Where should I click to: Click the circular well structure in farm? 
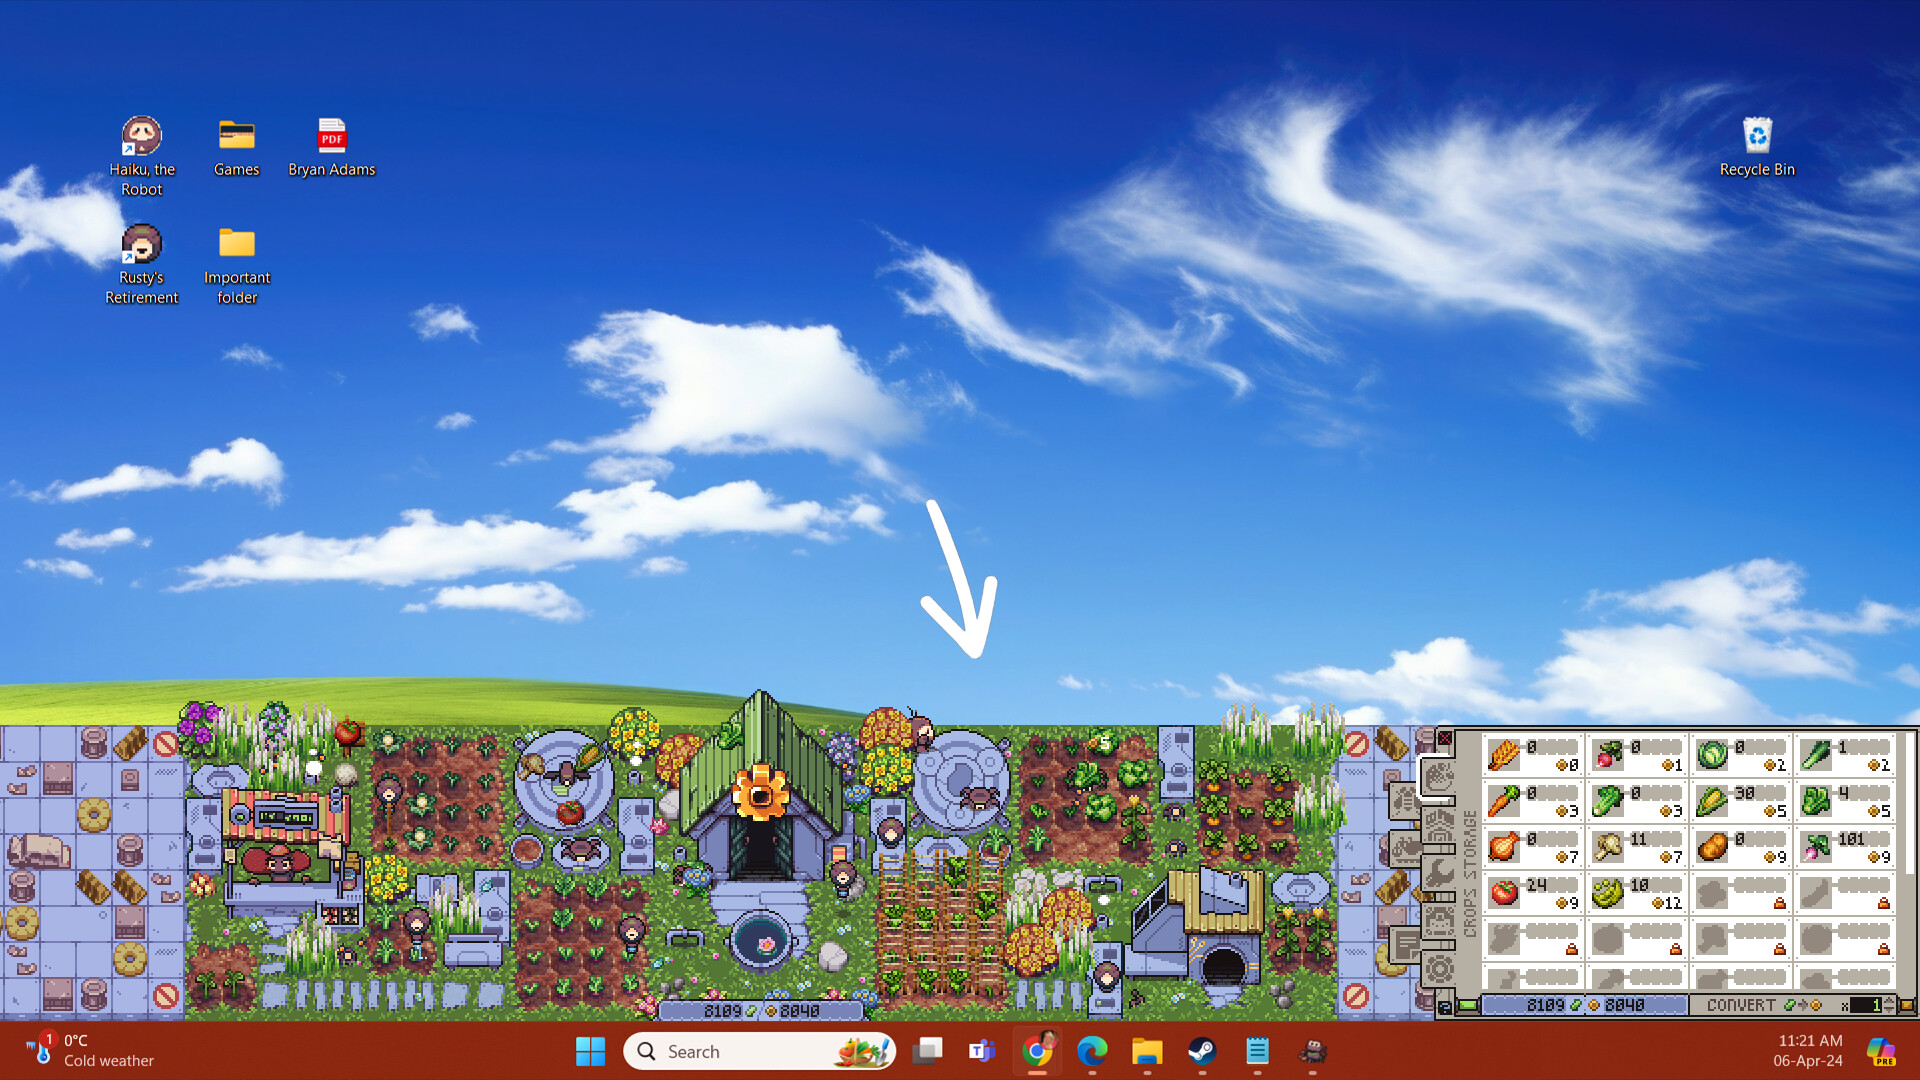(x=758, y=942)
